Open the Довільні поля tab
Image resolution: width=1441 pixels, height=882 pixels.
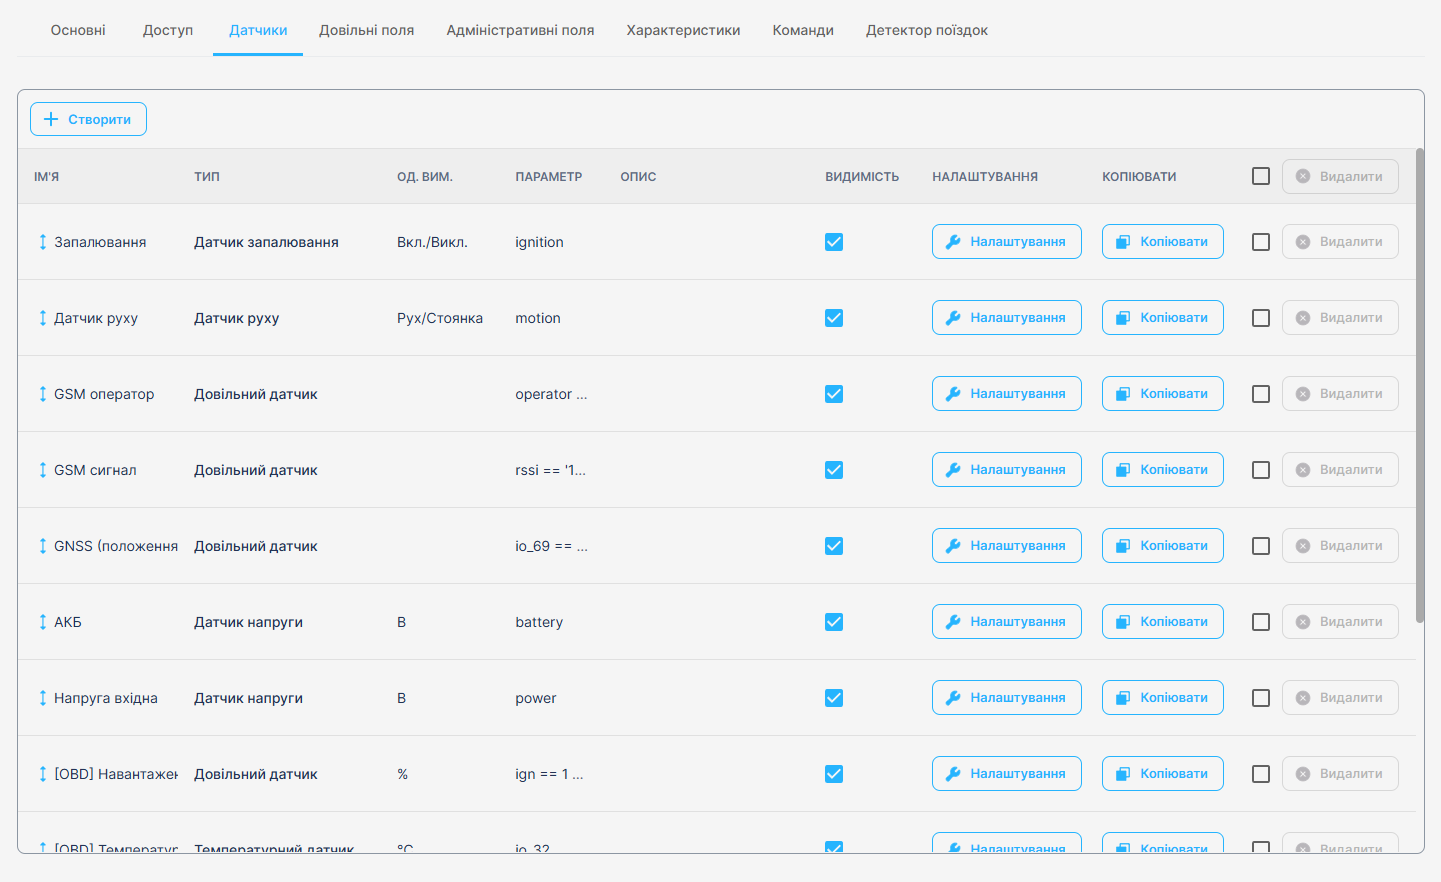[366, 30]
